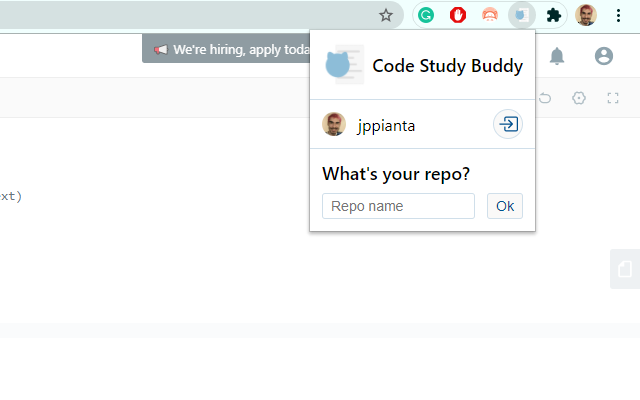Click the jppianta user avatar
The width and height of the screenshot is (640, 400).
pos(334,125)
